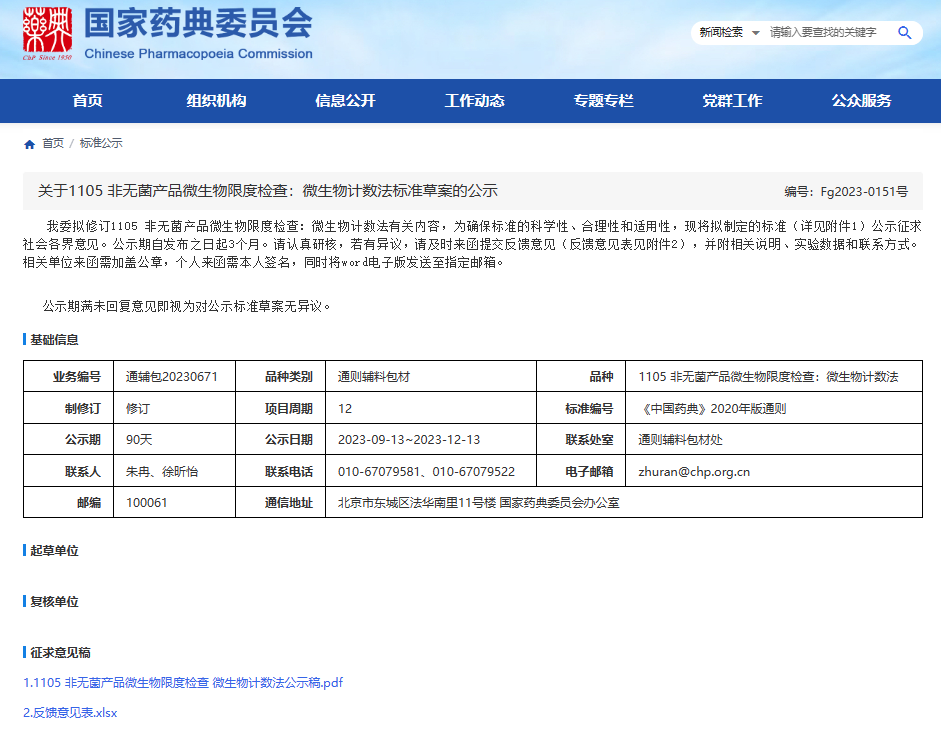Open the 专题专栏 navigation menu
This screenshot has width=941, height=731.
[604, 101]
